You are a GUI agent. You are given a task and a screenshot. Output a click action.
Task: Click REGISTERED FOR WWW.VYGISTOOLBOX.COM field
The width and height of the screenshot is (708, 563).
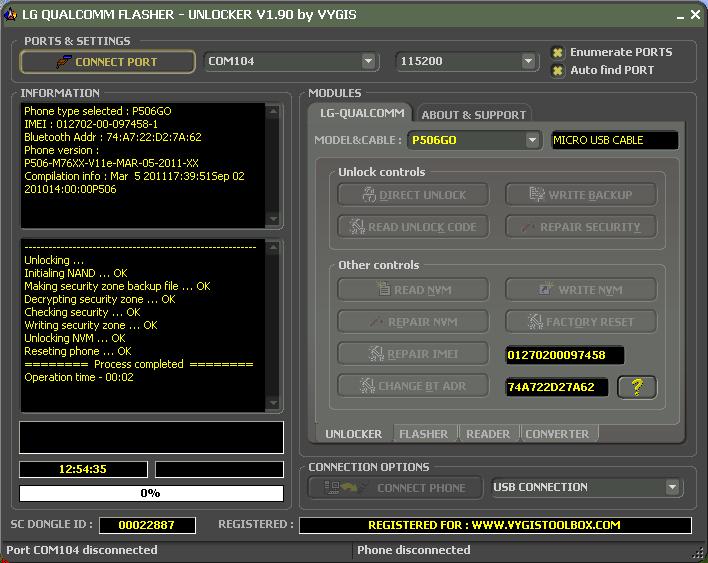(x=495, y=525)
